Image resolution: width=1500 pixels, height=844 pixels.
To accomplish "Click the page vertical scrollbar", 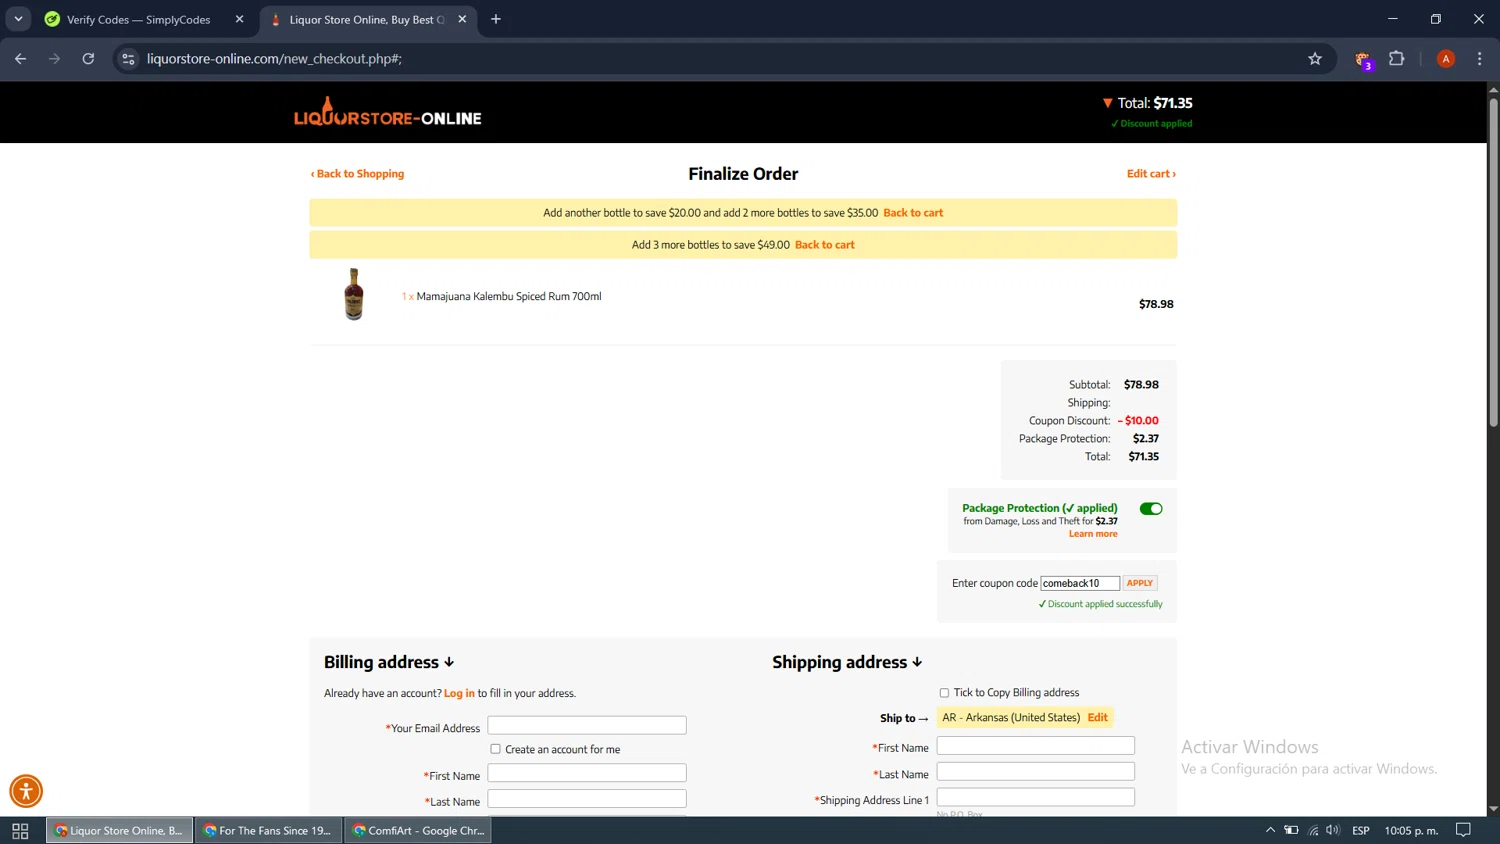I will point(1493,262).
